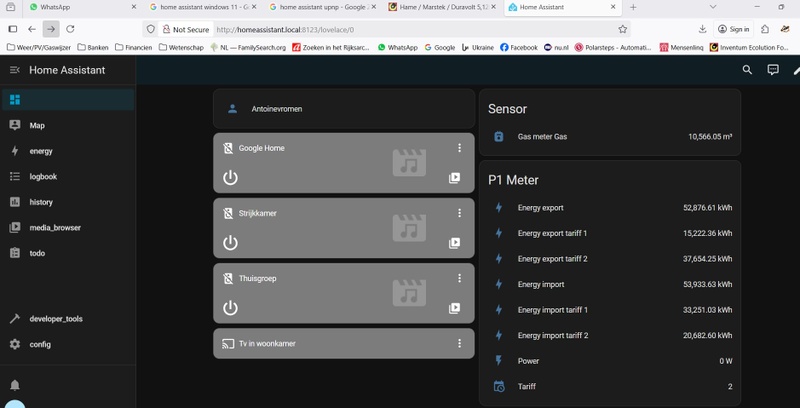The image size is (800, 408).
Task: Open the energy sidebar item
Action: coord(67,151)
